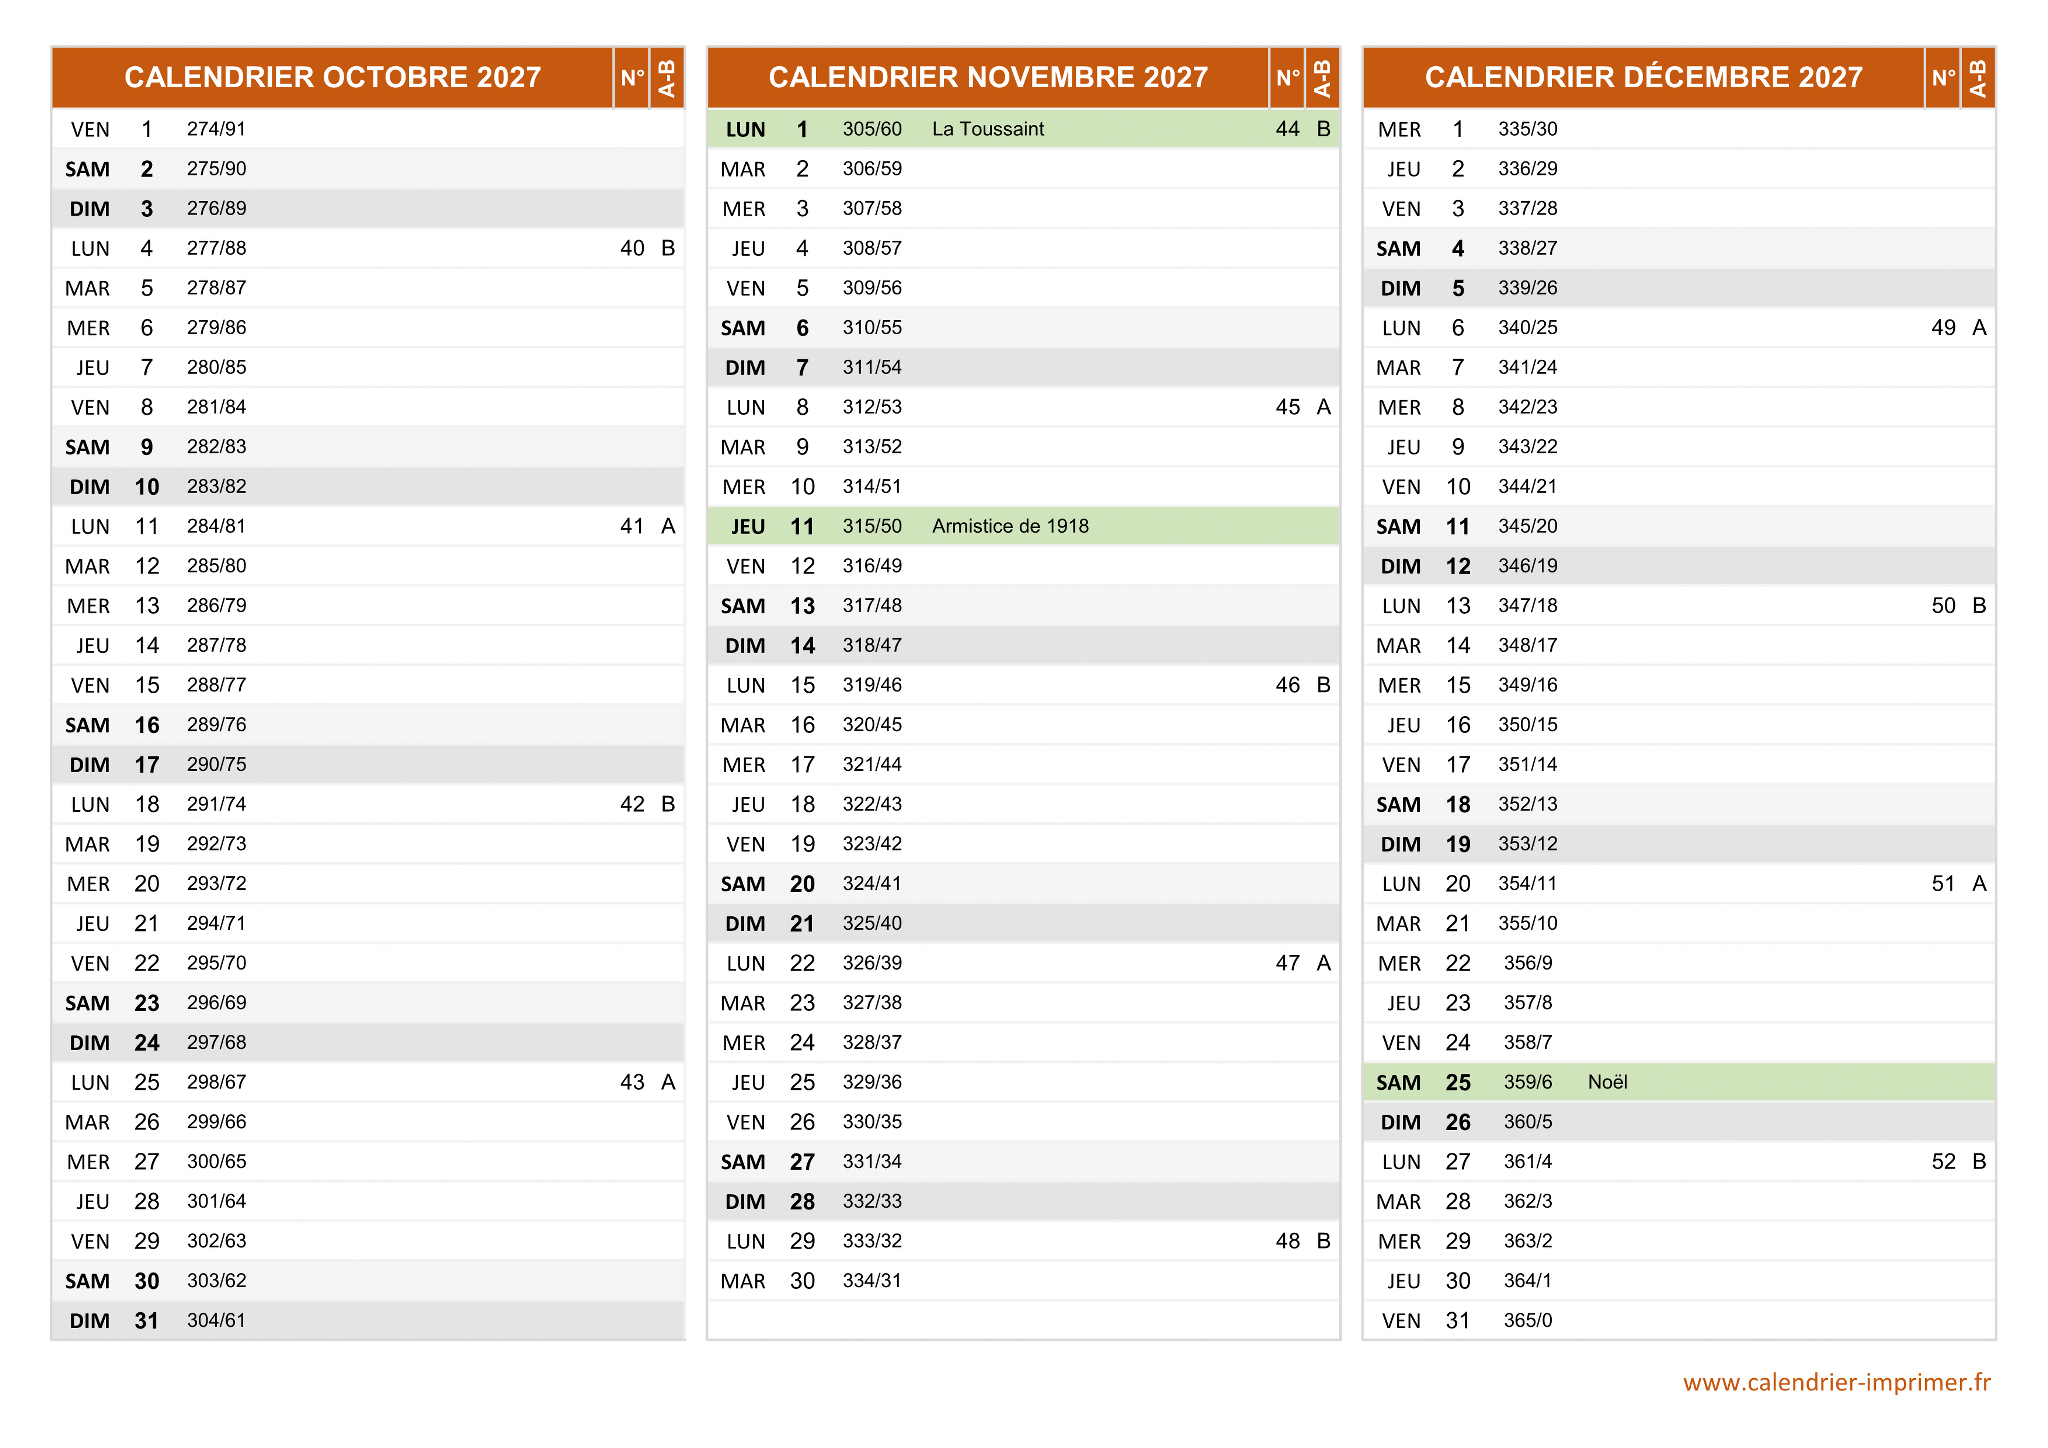The height and width of the screenshot is (1448, 2048).
Task: Click the A-B column header in November
Action: click(x=1322, y=77)
